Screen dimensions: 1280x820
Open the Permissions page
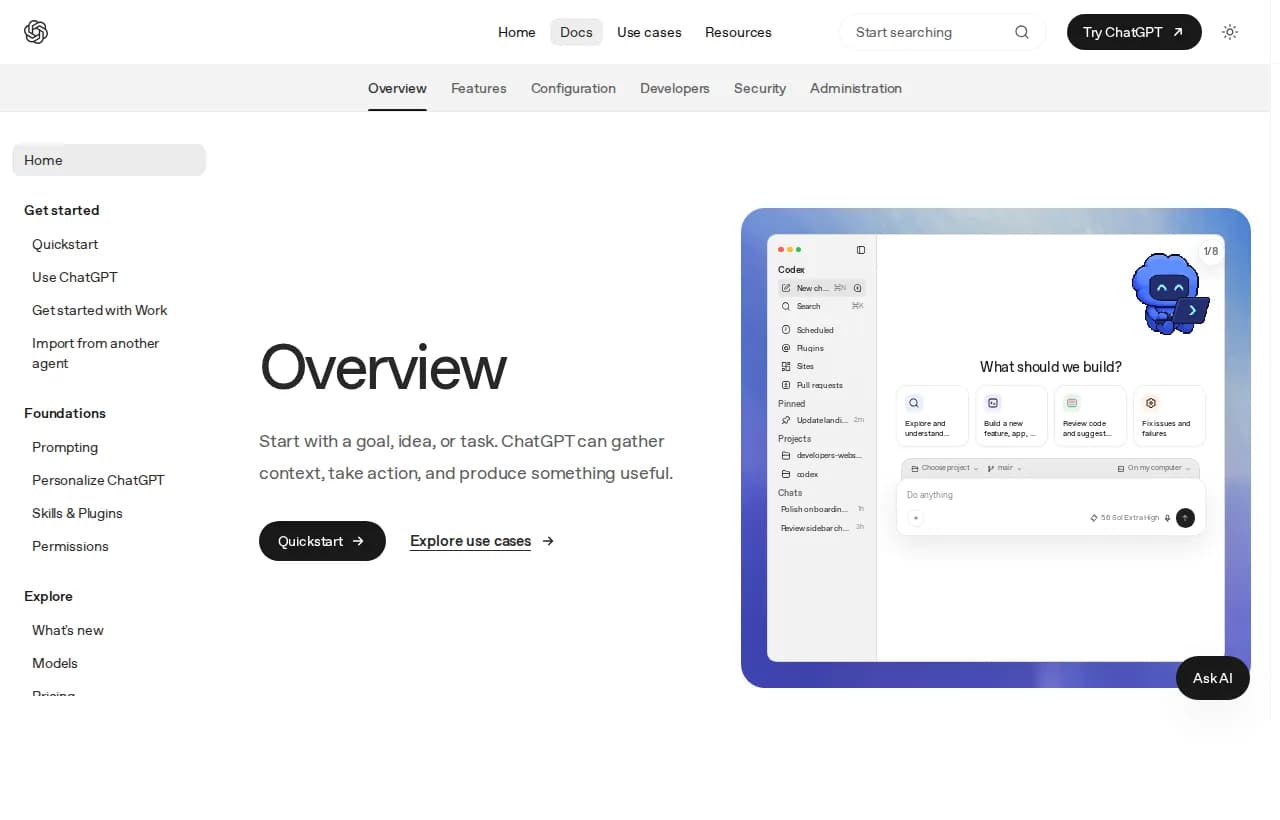tap(70, 546)
